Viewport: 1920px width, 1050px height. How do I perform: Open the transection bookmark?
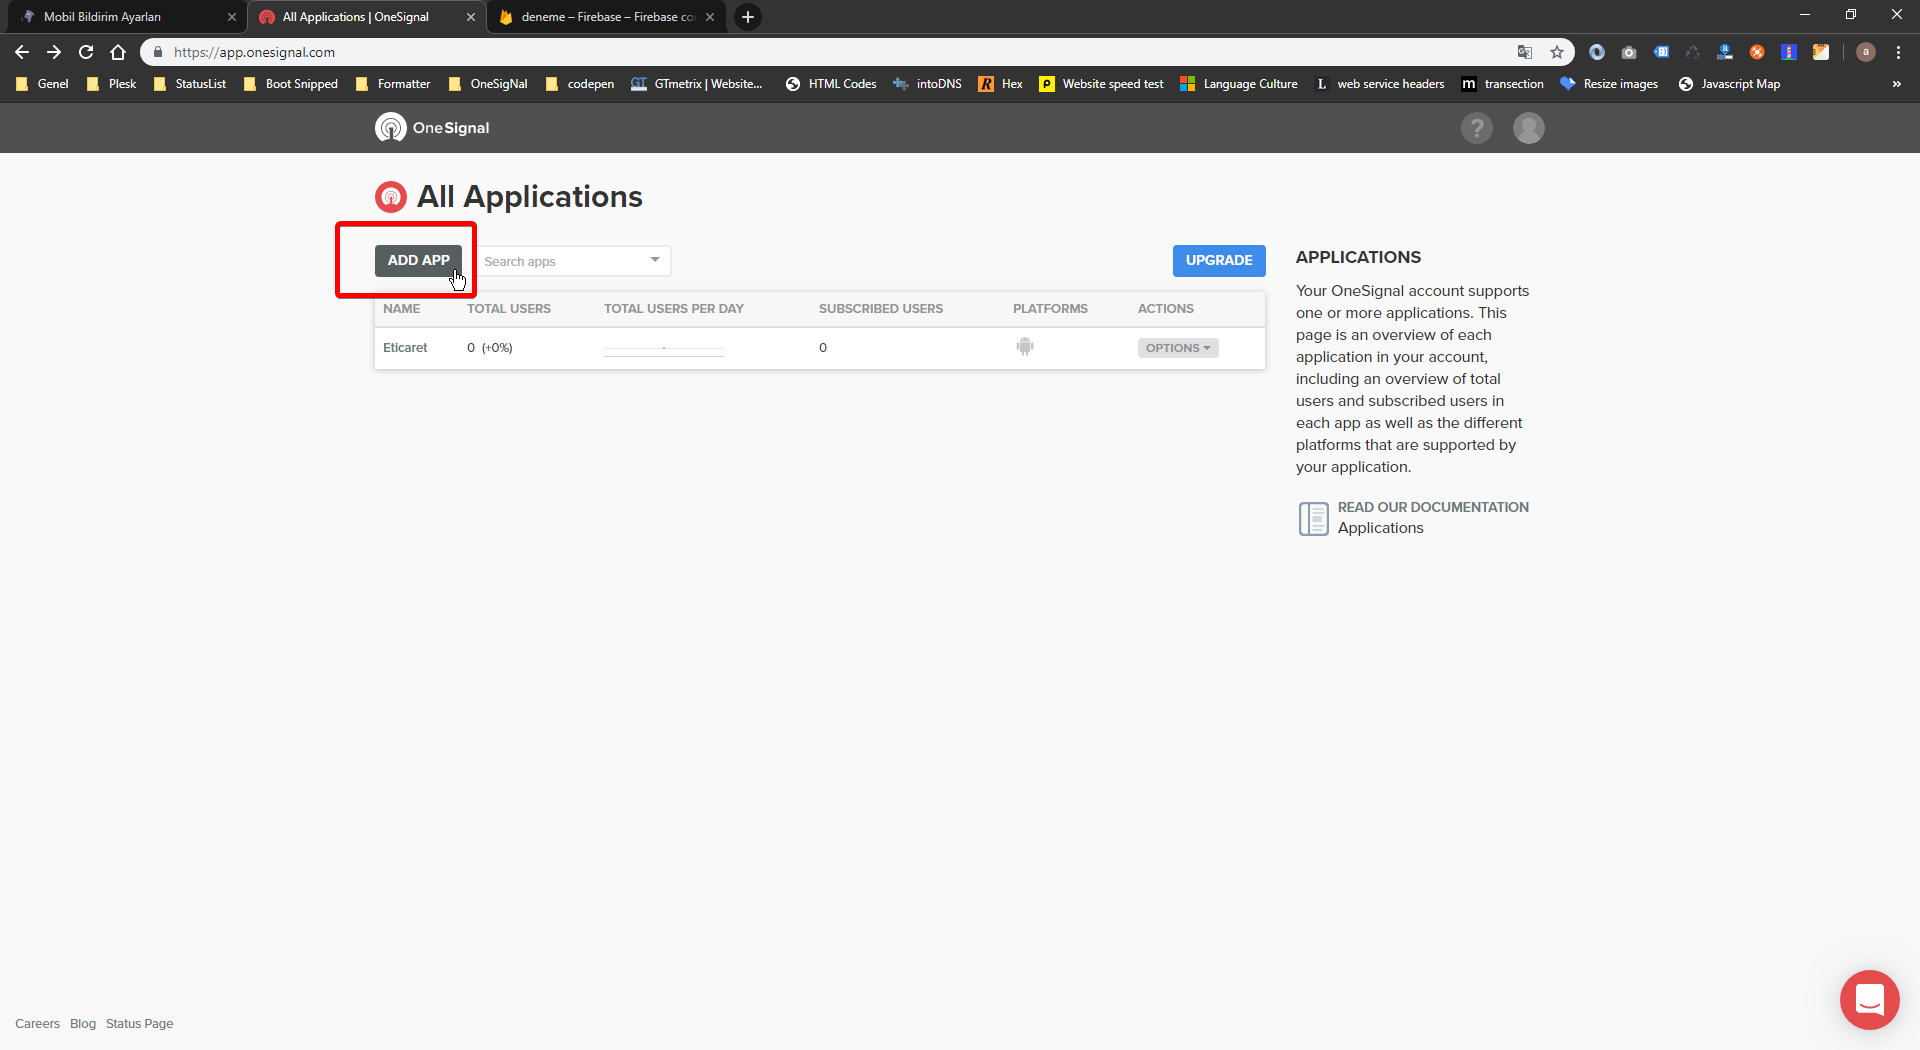pyautogui.click(x=1503, y=84)
